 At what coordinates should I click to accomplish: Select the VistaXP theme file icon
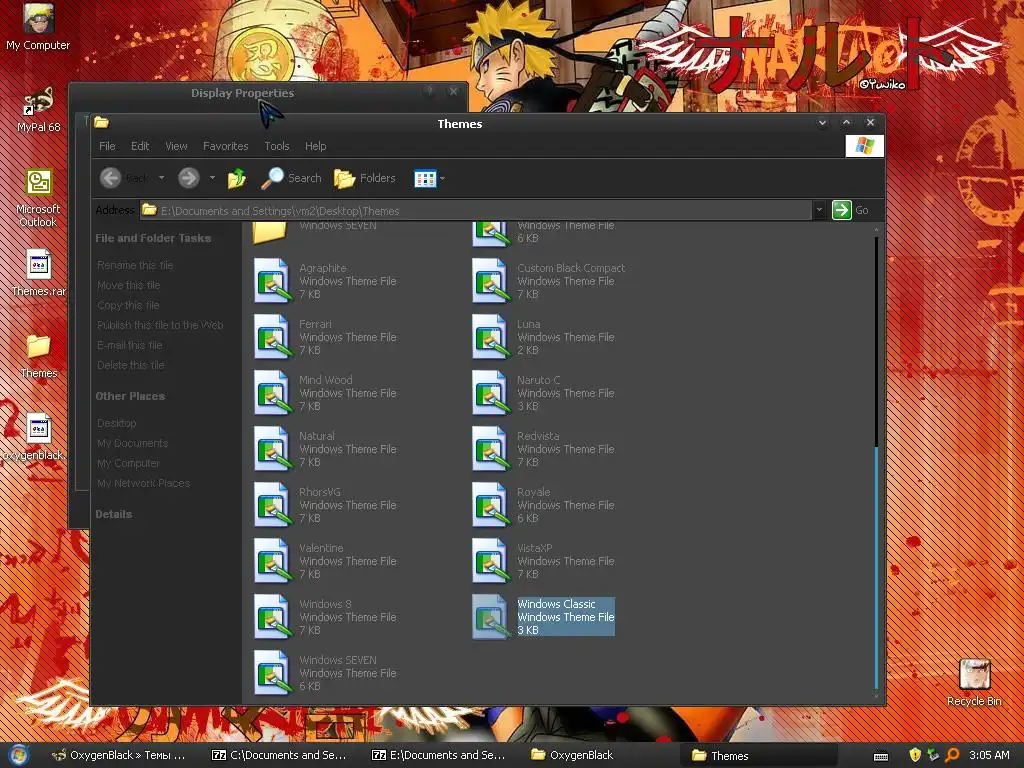[x=490, y=561]
